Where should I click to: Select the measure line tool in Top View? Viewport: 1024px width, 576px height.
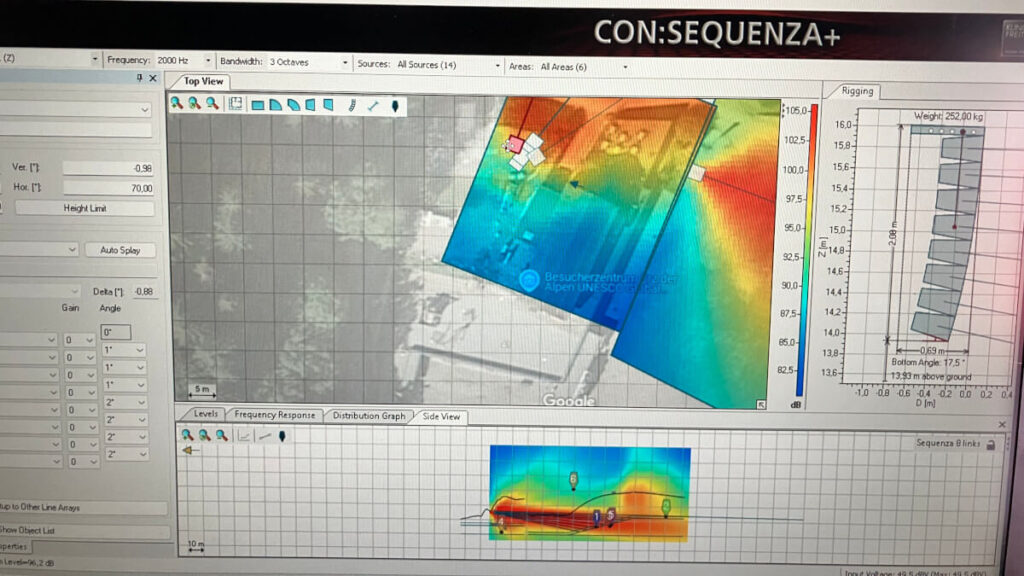(x=373, y=106)
